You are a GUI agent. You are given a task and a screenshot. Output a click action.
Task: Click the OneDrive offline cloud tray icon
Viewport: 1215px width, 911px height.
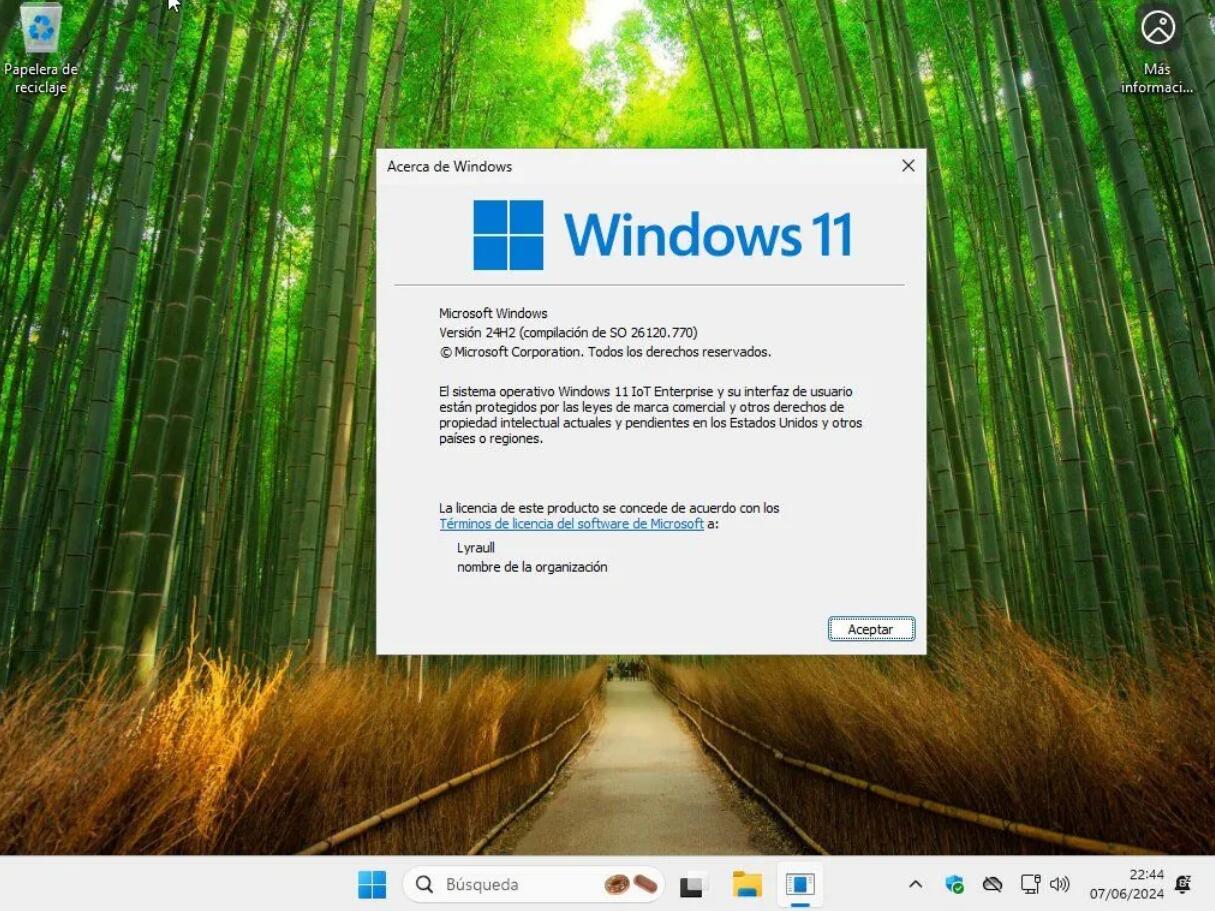992,884
